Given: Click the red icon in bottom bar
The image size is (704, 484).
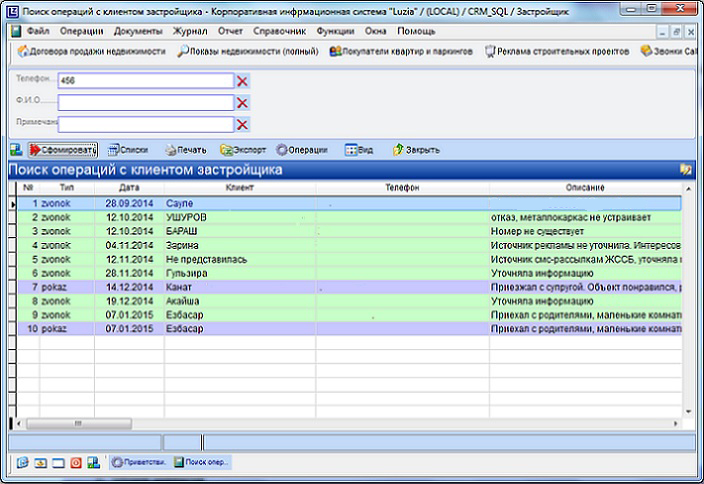Looking at the screenshot, I should (76, 462).
